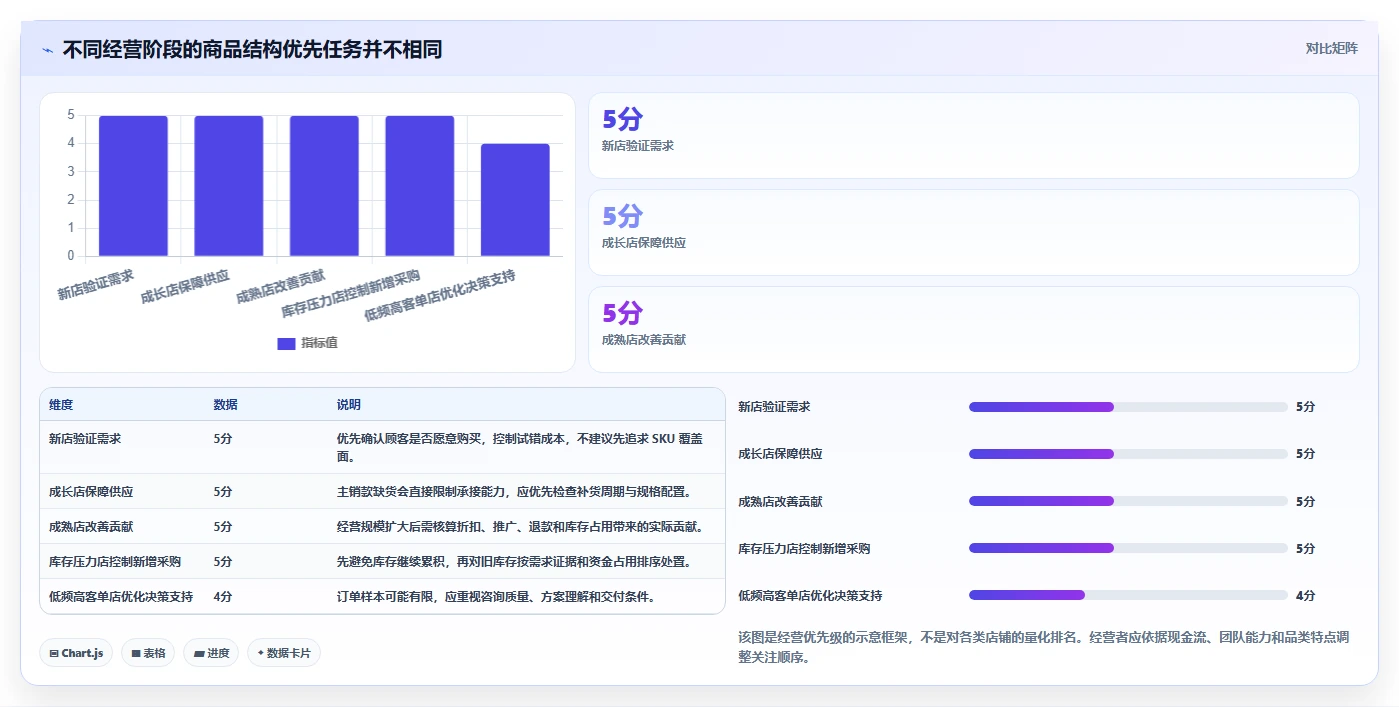Click the footnote starting 该图是经营优先级的示意框架

(x=1044, y=647)
